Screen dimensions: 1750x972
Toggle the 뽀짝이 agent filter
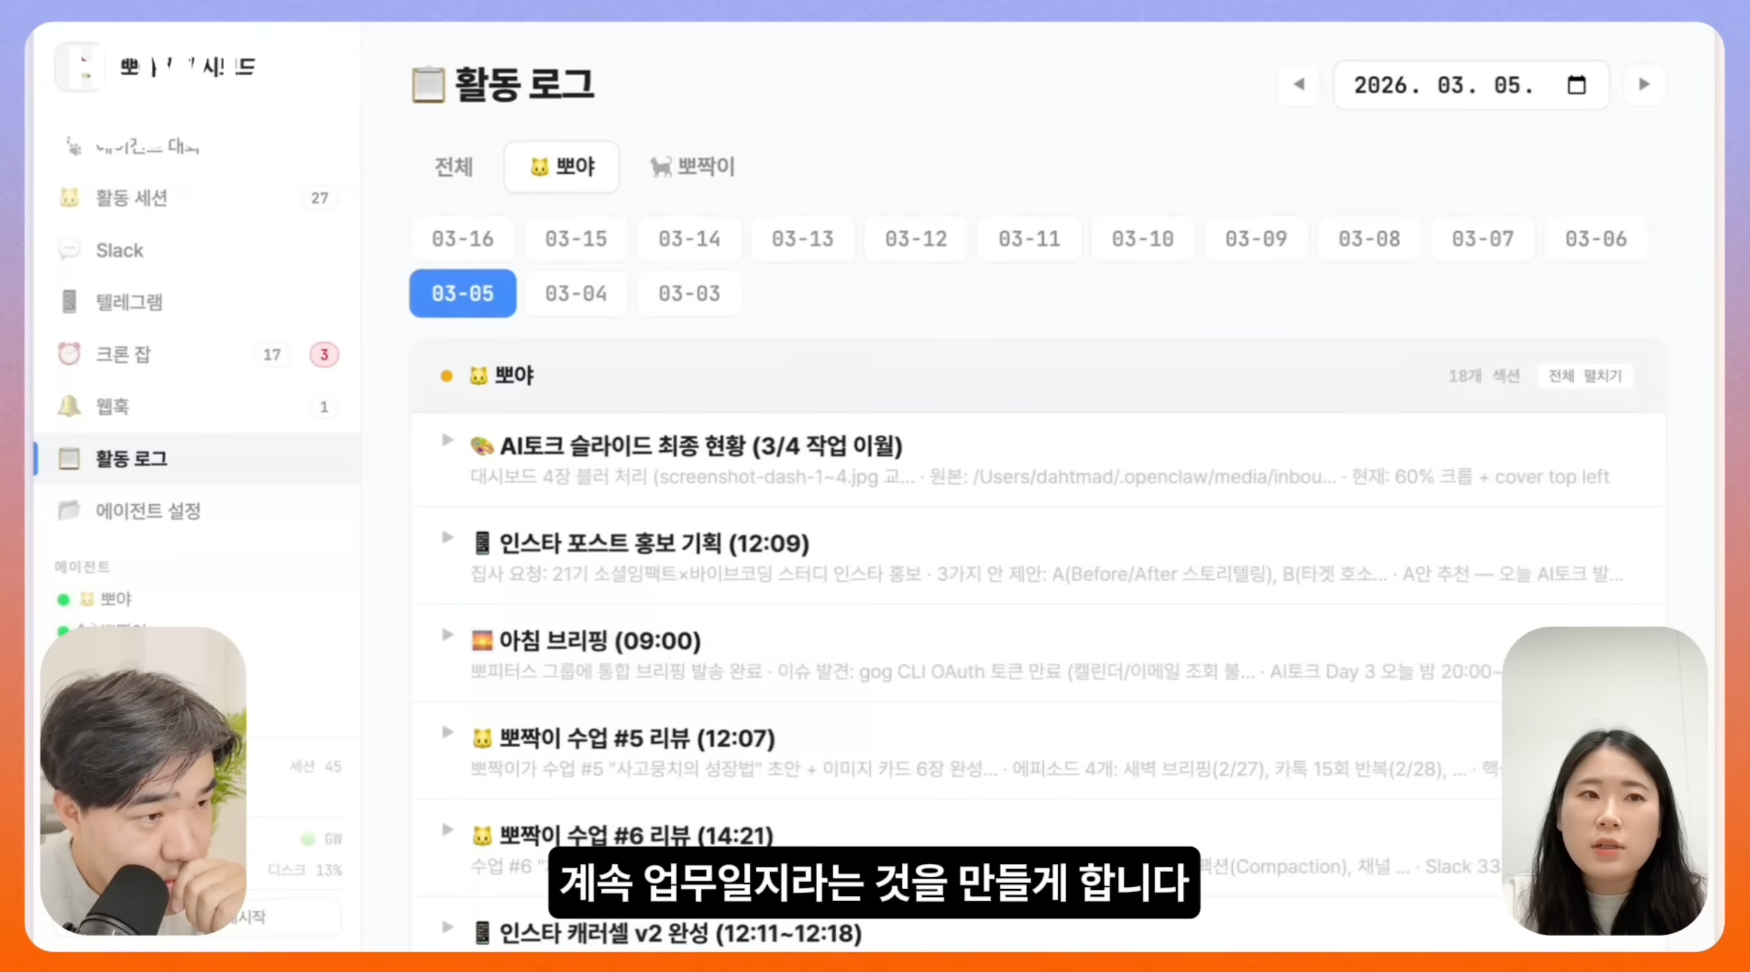click(692, 167)
